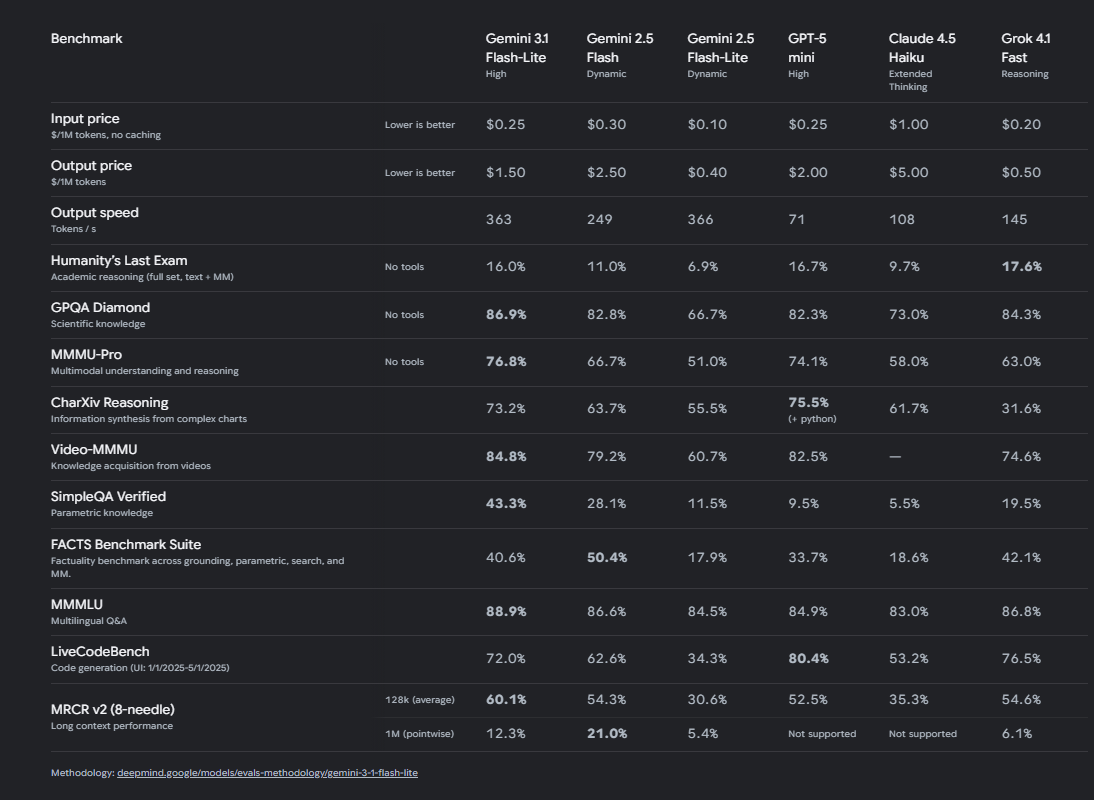Click the CharXiv Reasoning row title

(110, 402)
